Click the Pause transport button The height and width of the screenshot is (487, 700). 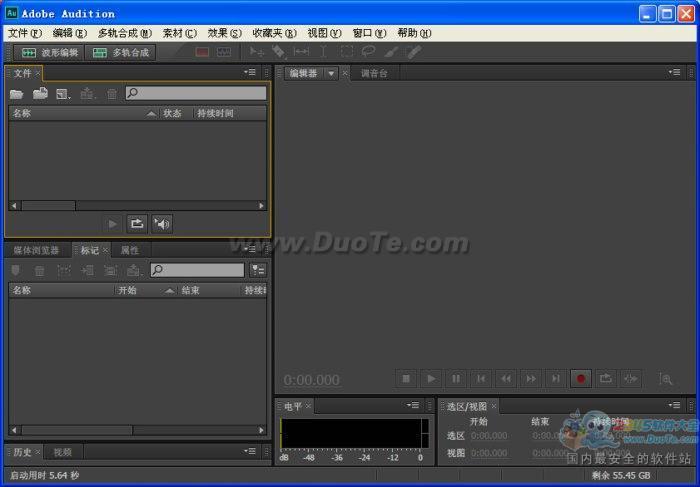456,379
